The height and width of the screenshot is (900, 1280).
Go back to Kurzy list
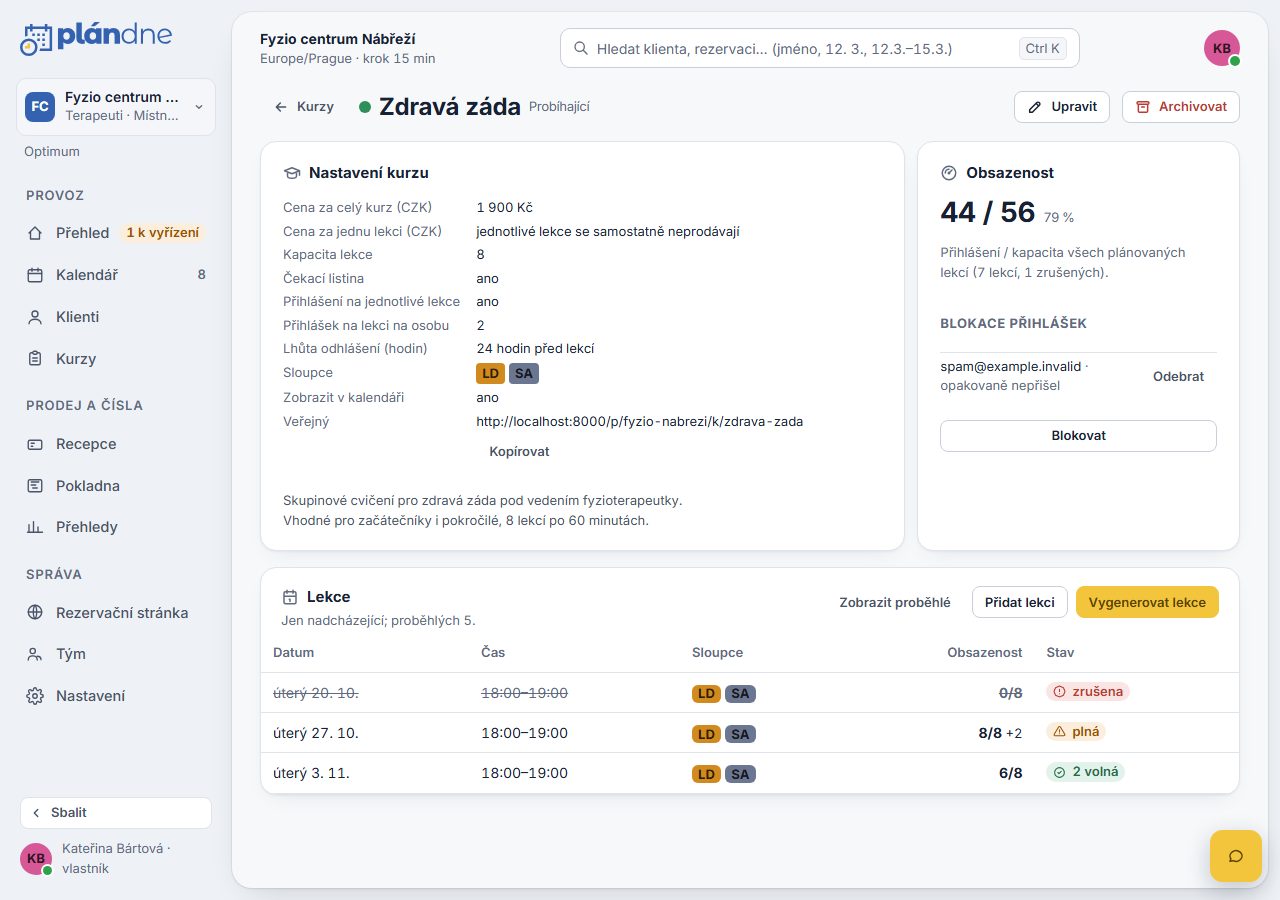[x=304, y=107]
